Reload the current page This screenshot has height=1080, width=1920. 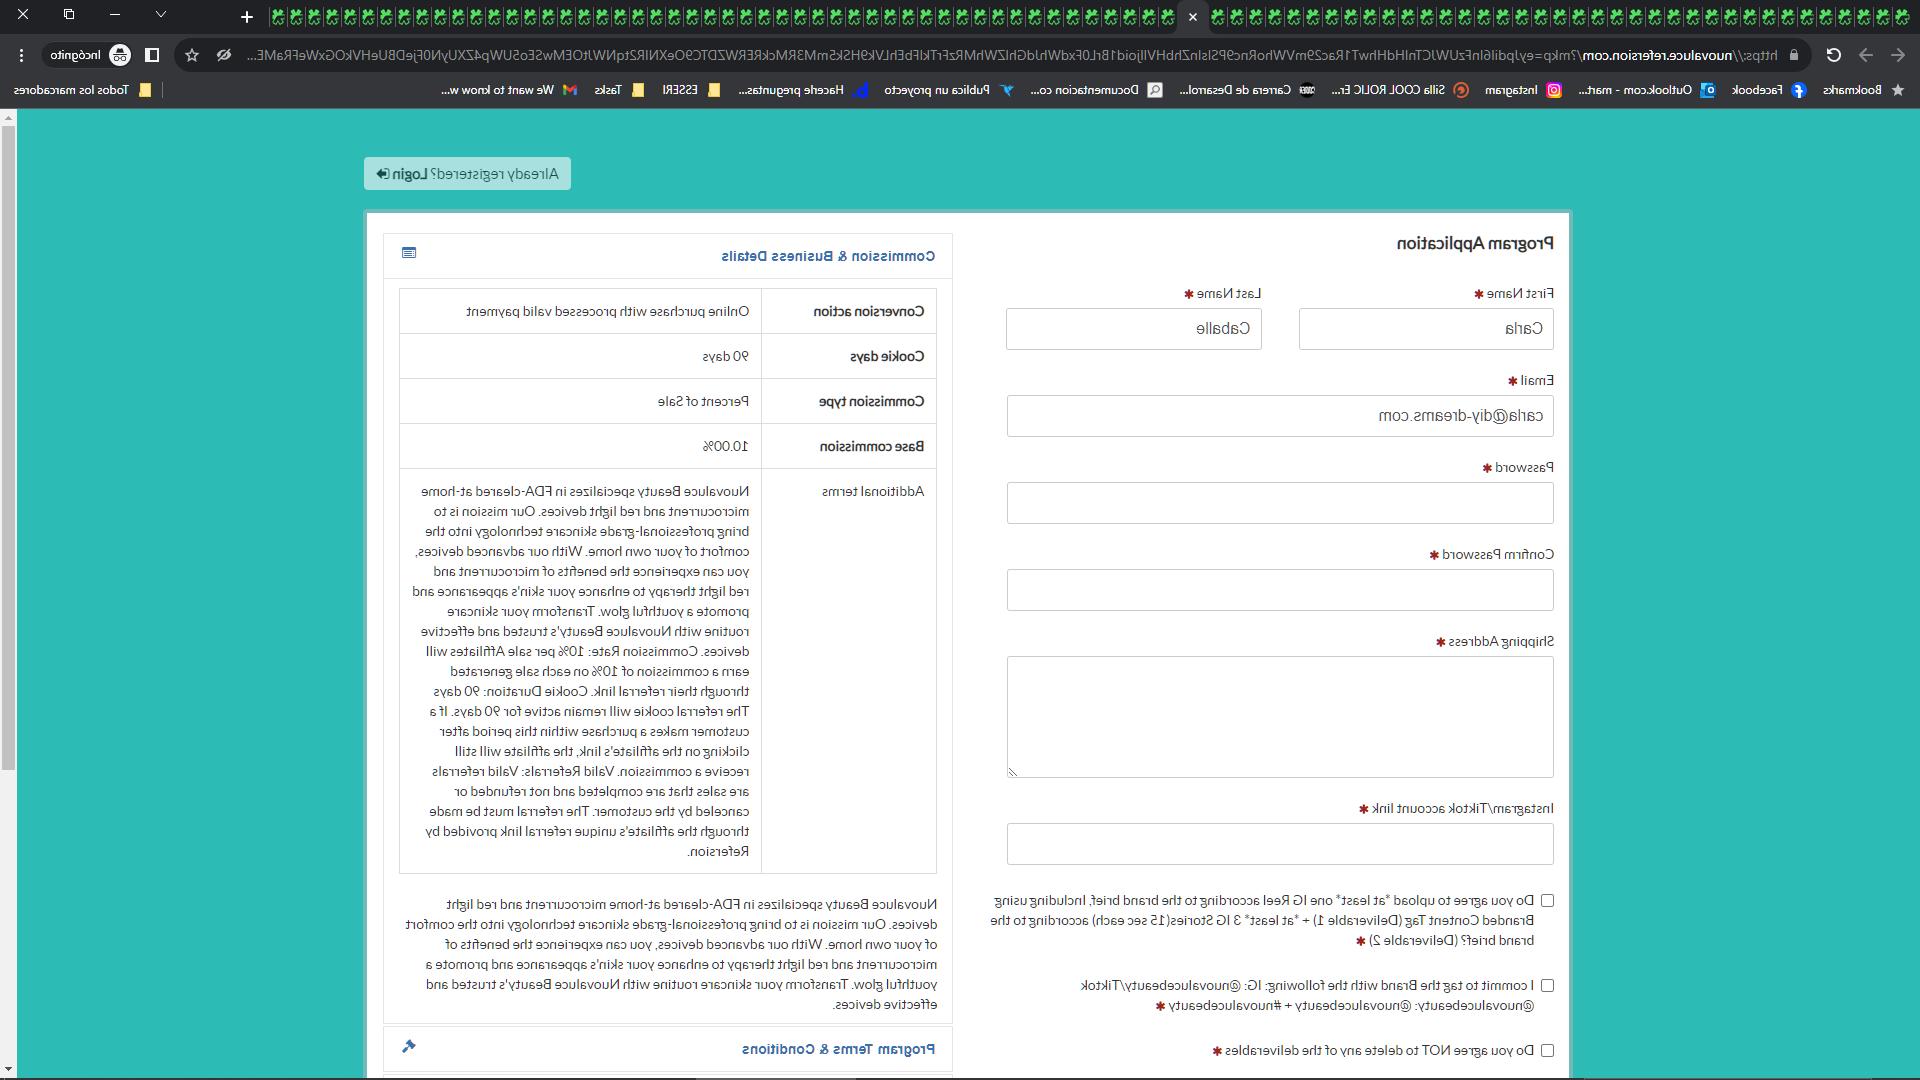(1833, 55)
